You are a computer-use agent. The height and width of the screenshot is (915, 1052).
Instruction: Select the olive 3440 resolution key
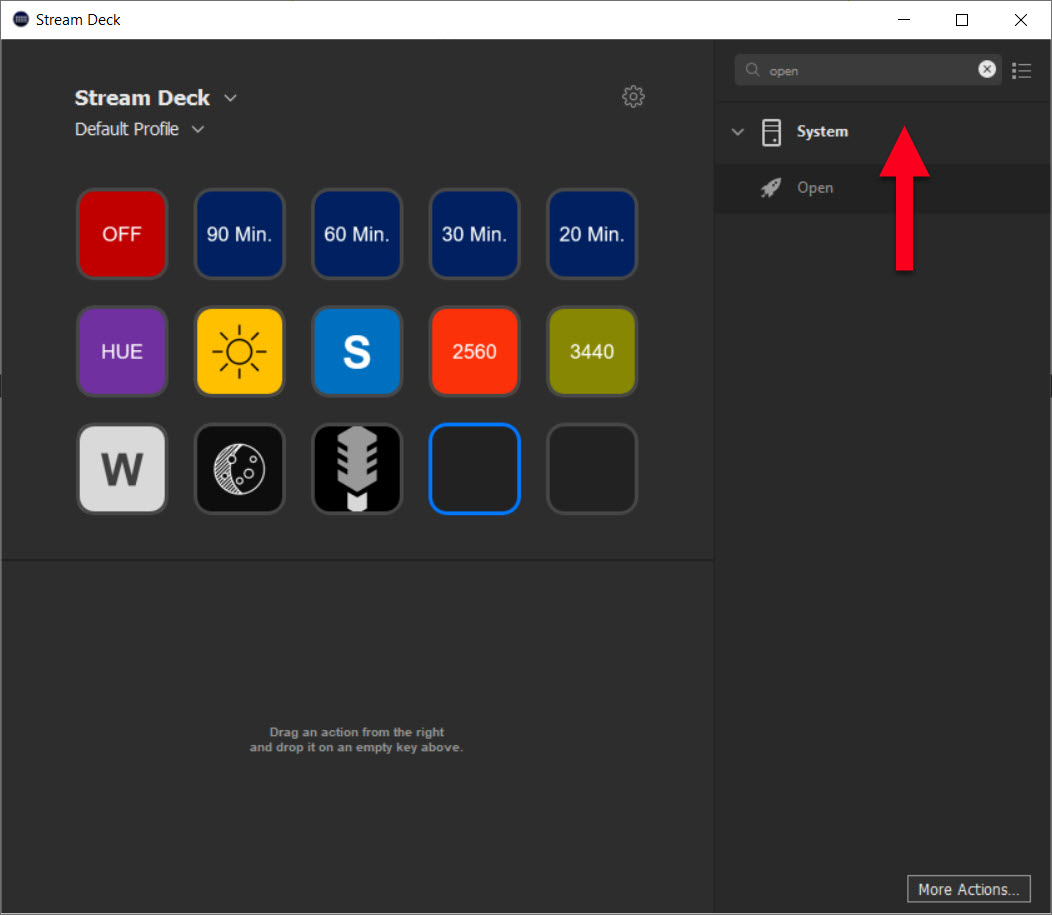(592, 351)
